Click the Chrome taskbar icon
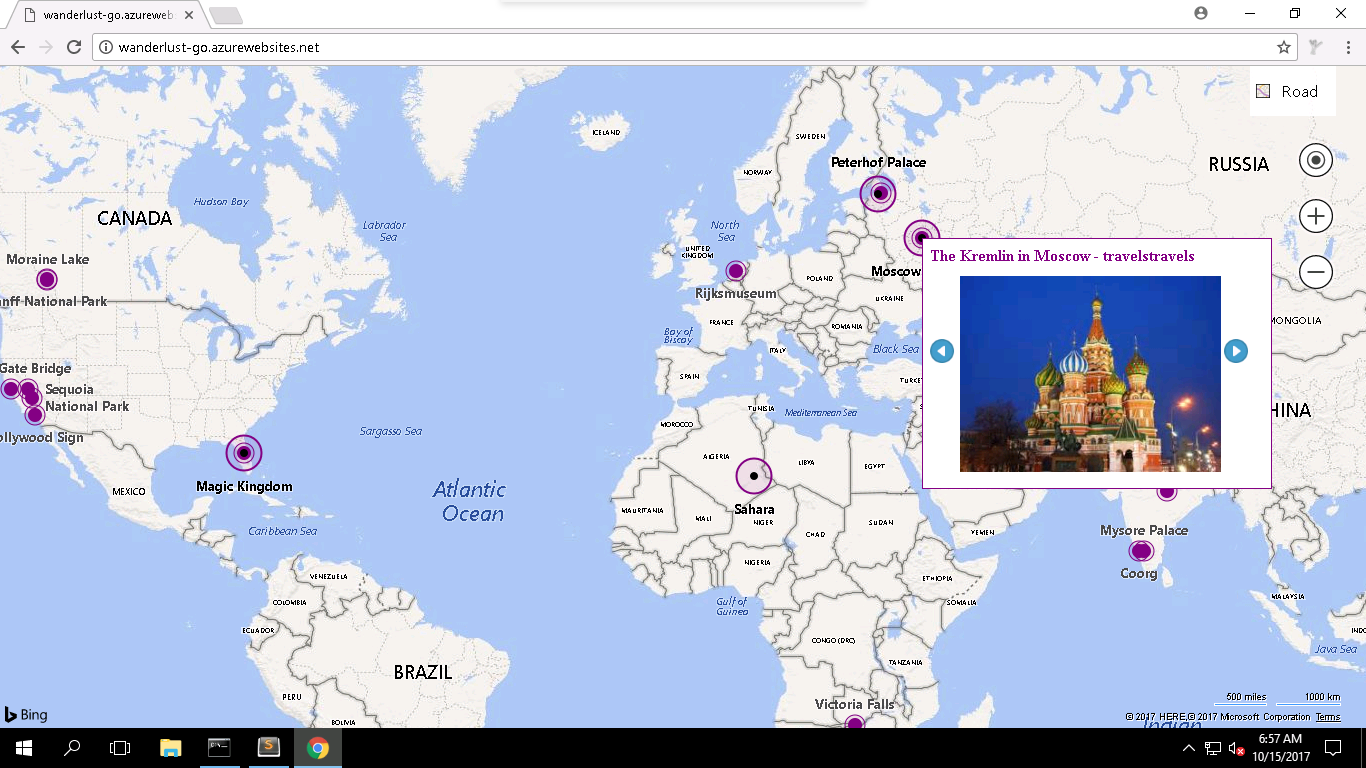 (317, 748)
